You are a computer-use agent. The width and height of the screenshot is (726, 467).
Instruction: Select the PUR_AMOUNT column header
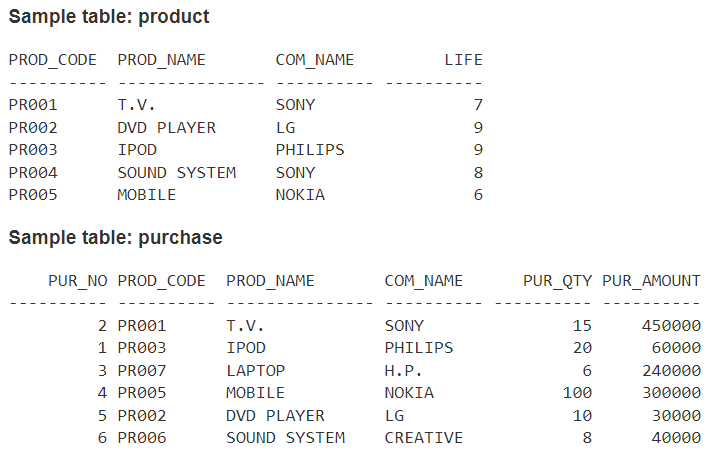(651, 281)
